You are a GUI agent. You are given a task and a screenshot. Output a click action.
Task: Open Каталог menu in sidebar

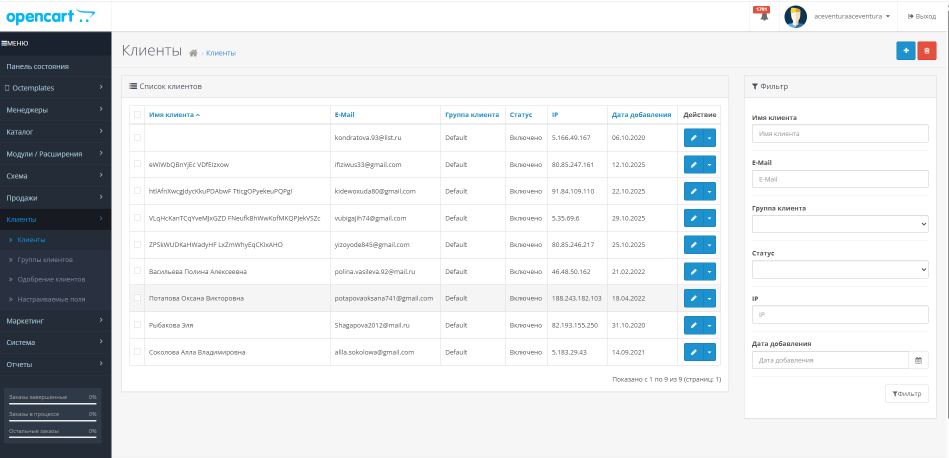(x=55, y=132)
